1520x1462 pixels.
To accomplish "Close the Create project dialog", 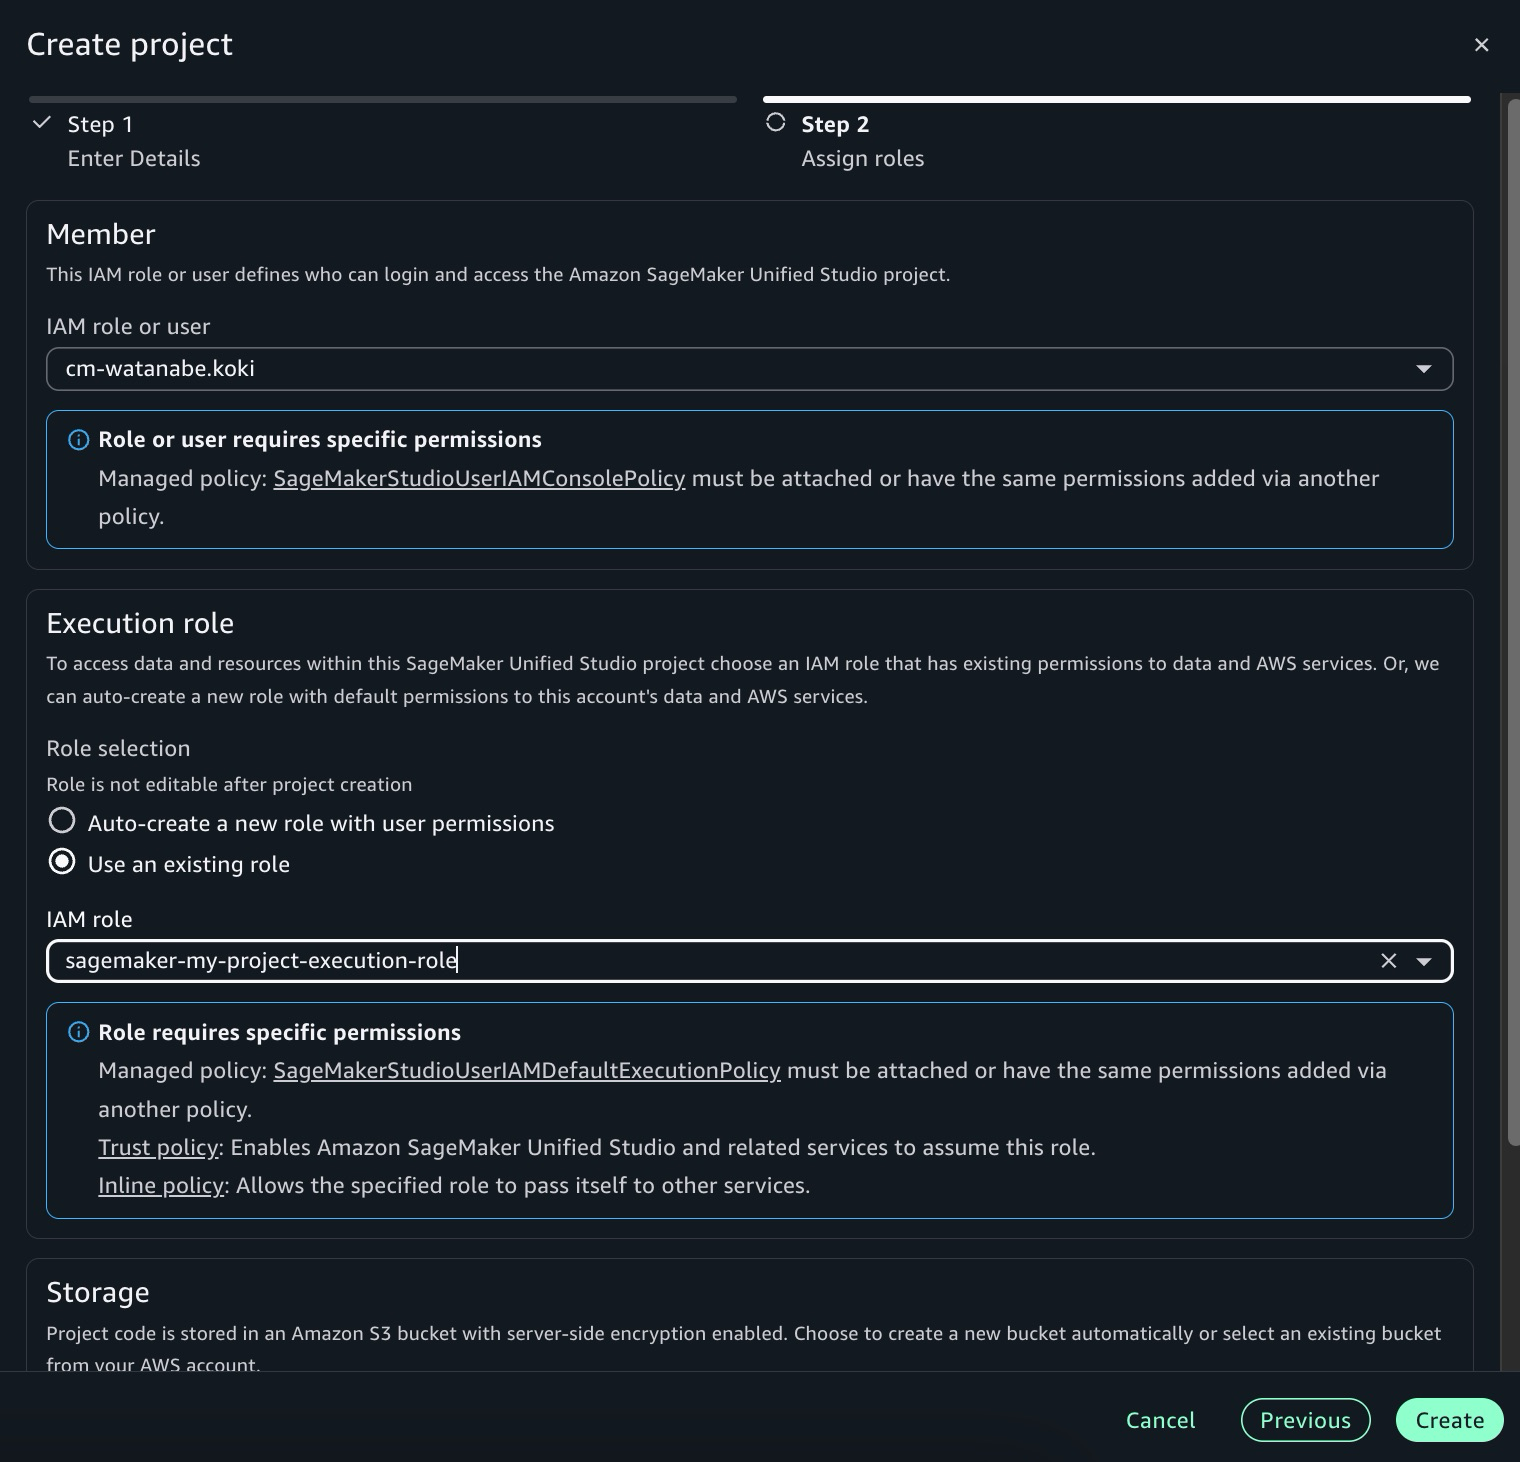I will click(x=1481, y=45).
